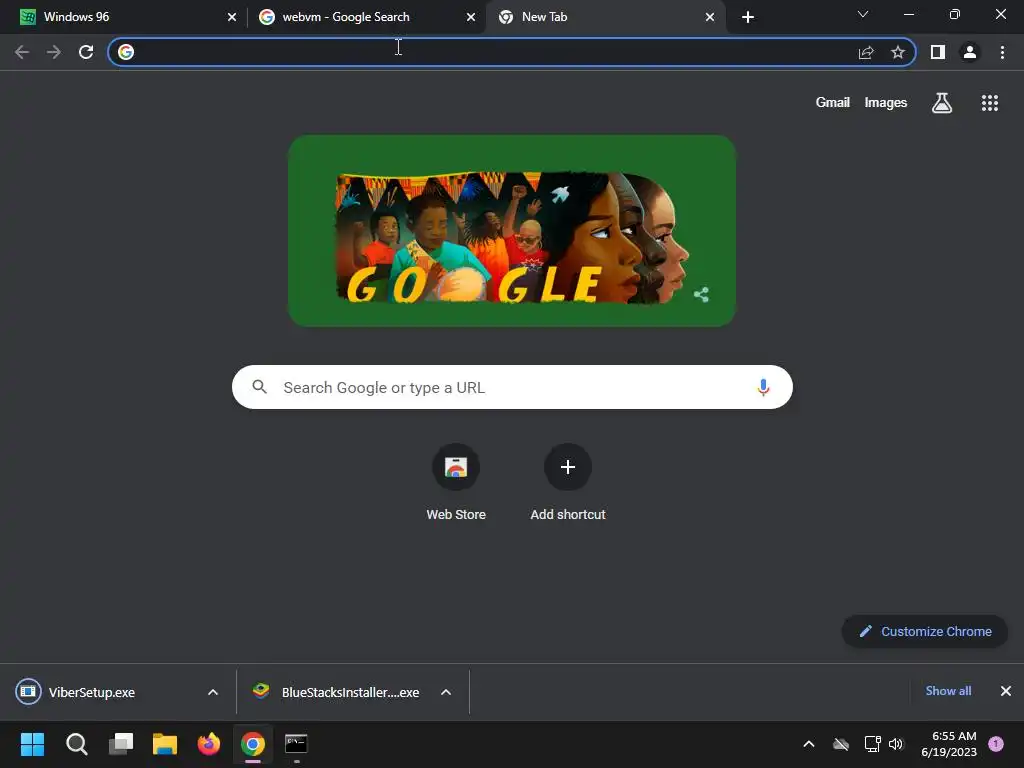Open the ViberSetup.exe download
The width and height of the screenshot is (1024, 768).
[91, 692]
